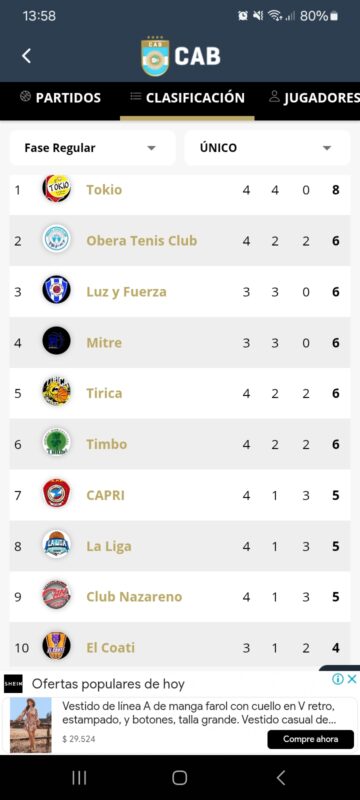Select the Luz y Fuerza logo
360x800 pixels.
click(56, 290)
